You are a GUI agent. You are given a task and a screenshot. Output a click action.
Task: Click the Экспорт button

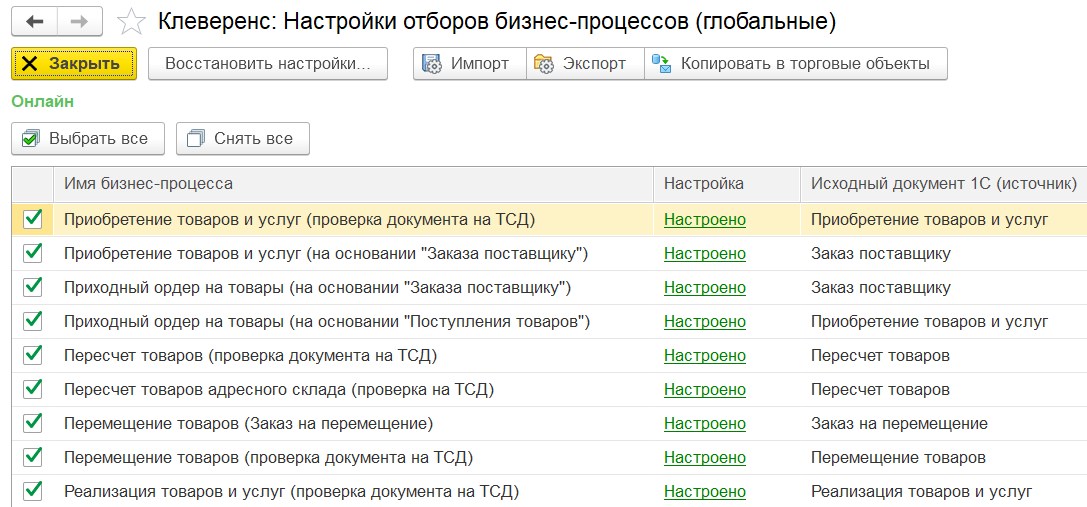click(x=585, y=64)
